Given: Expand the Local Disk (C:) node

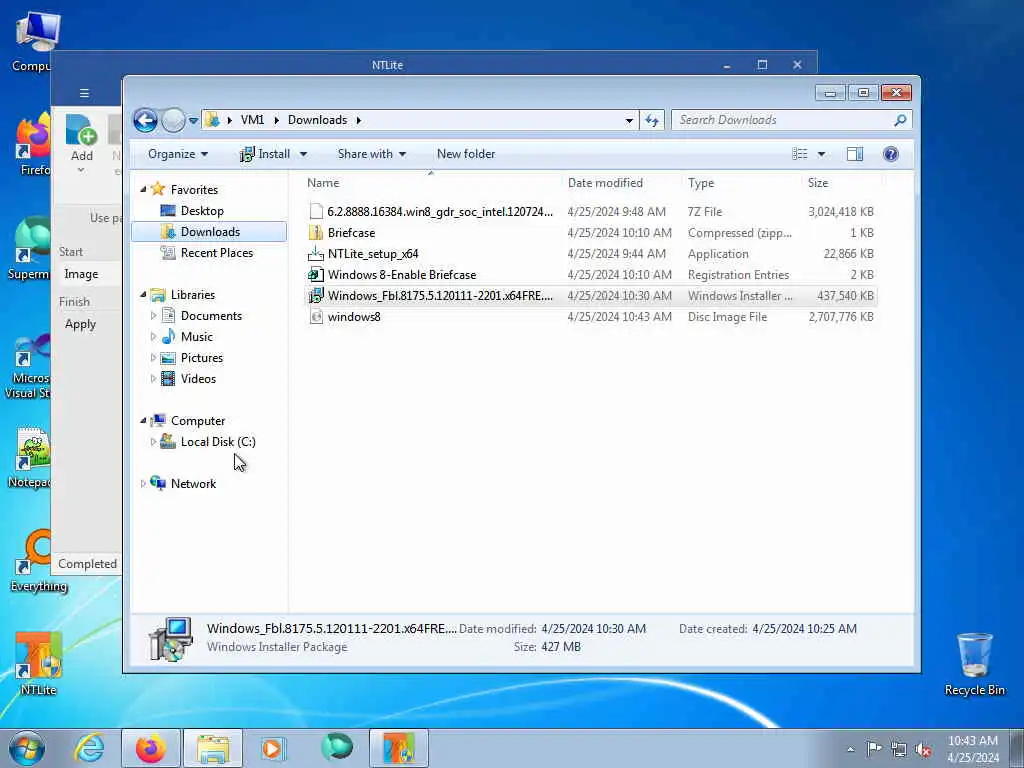Looking at the screenshot, I should point(153,442).
